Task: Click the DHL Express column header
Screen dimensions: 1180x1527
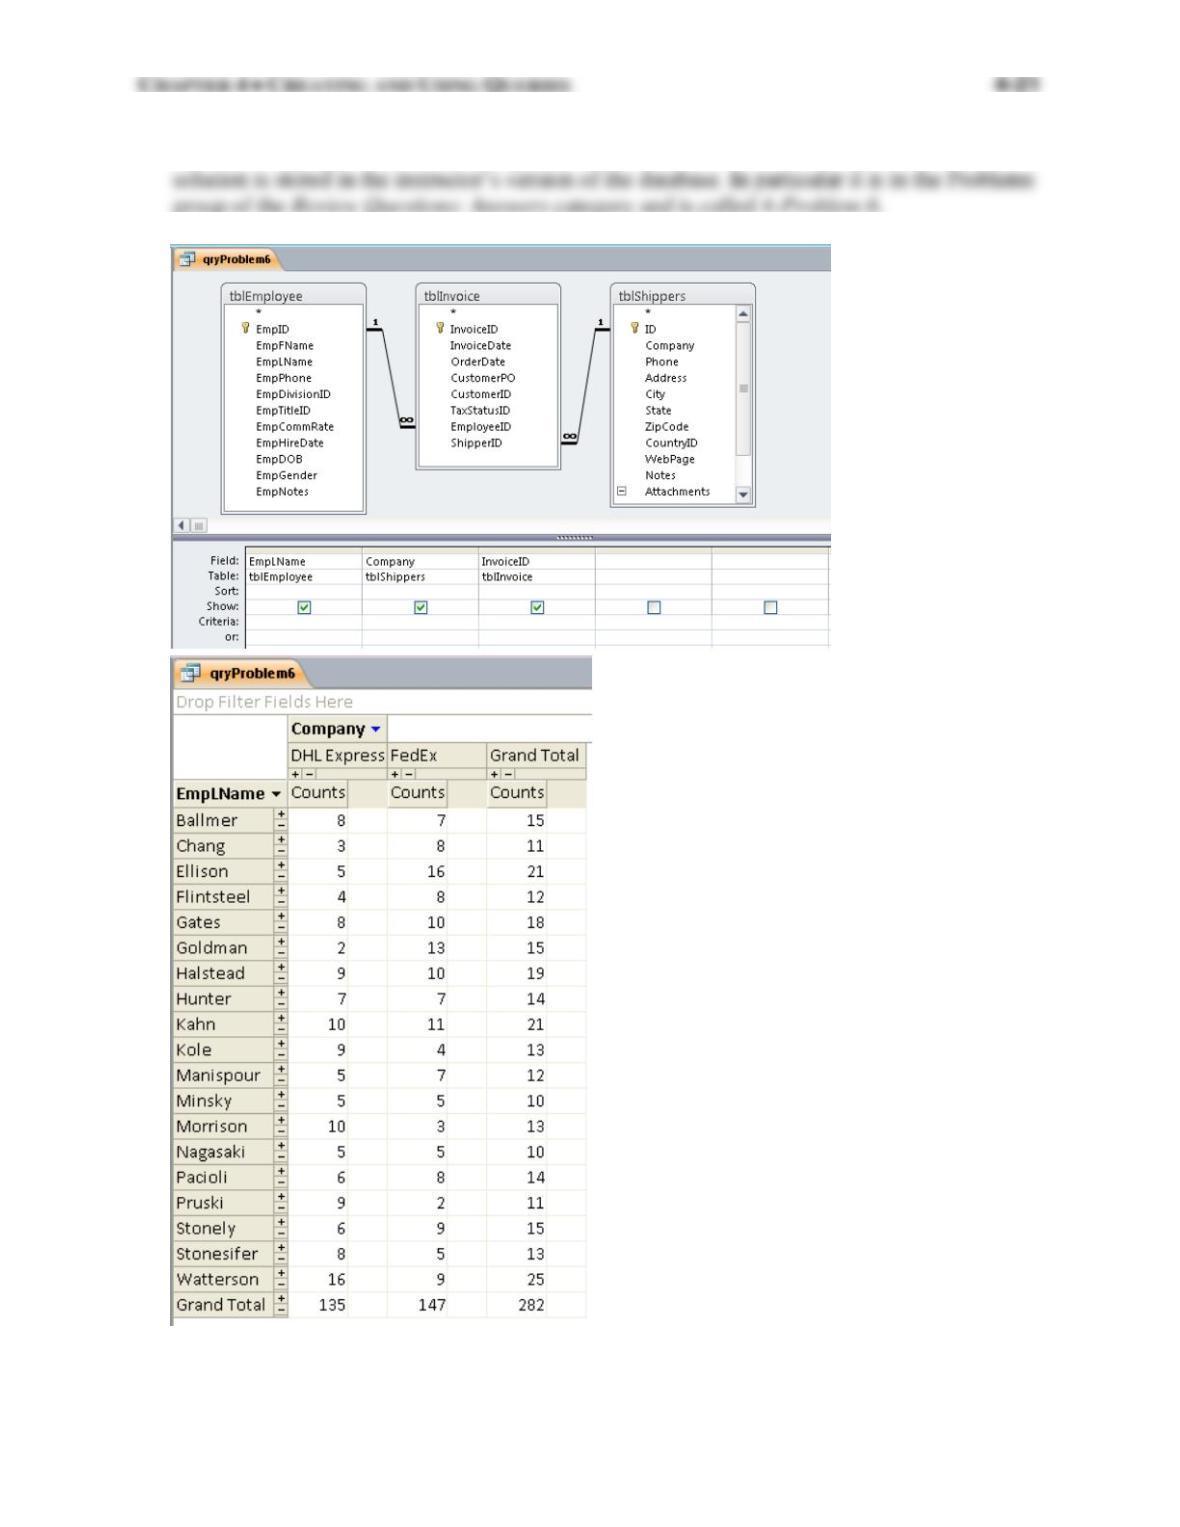Action: [x=337, y=755]
